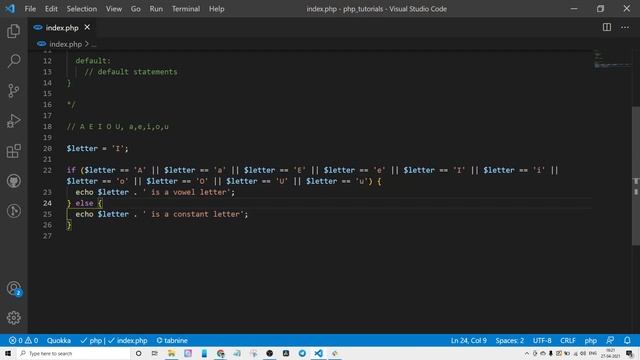
Task: Click the 'default:' keyword on line 12
Action: (93, 60)
